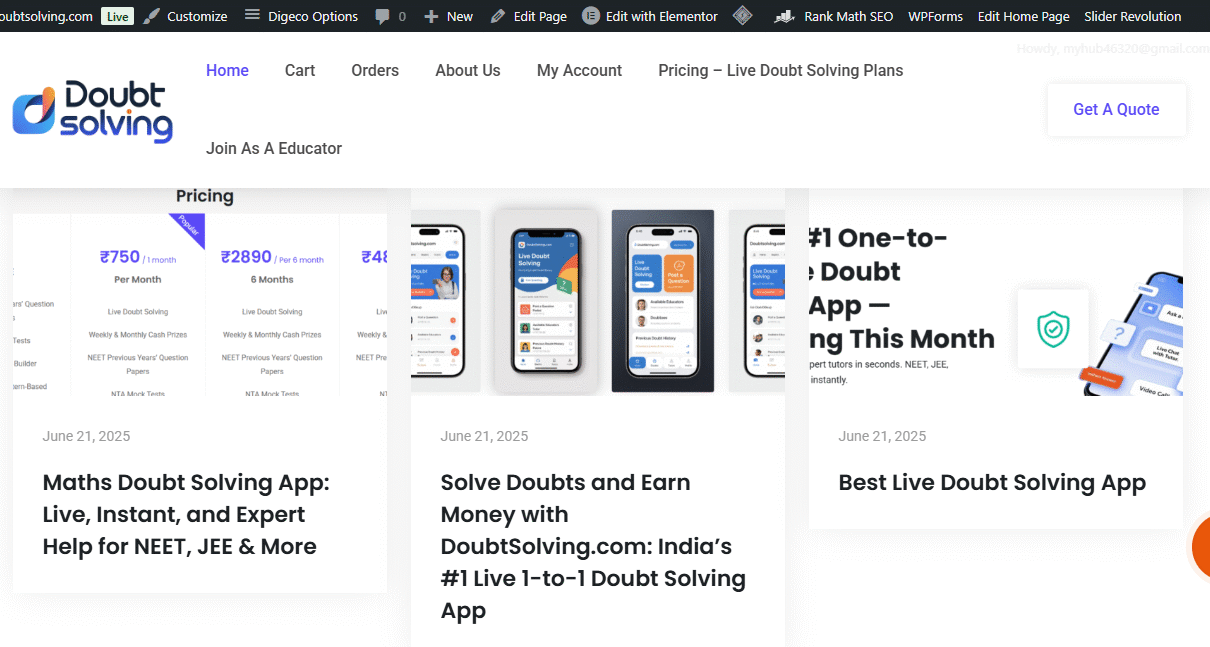Image resolution: width=1210 pixels, height=647 pixels.
Task: Go to Home nav link
Action: [227, 70]
